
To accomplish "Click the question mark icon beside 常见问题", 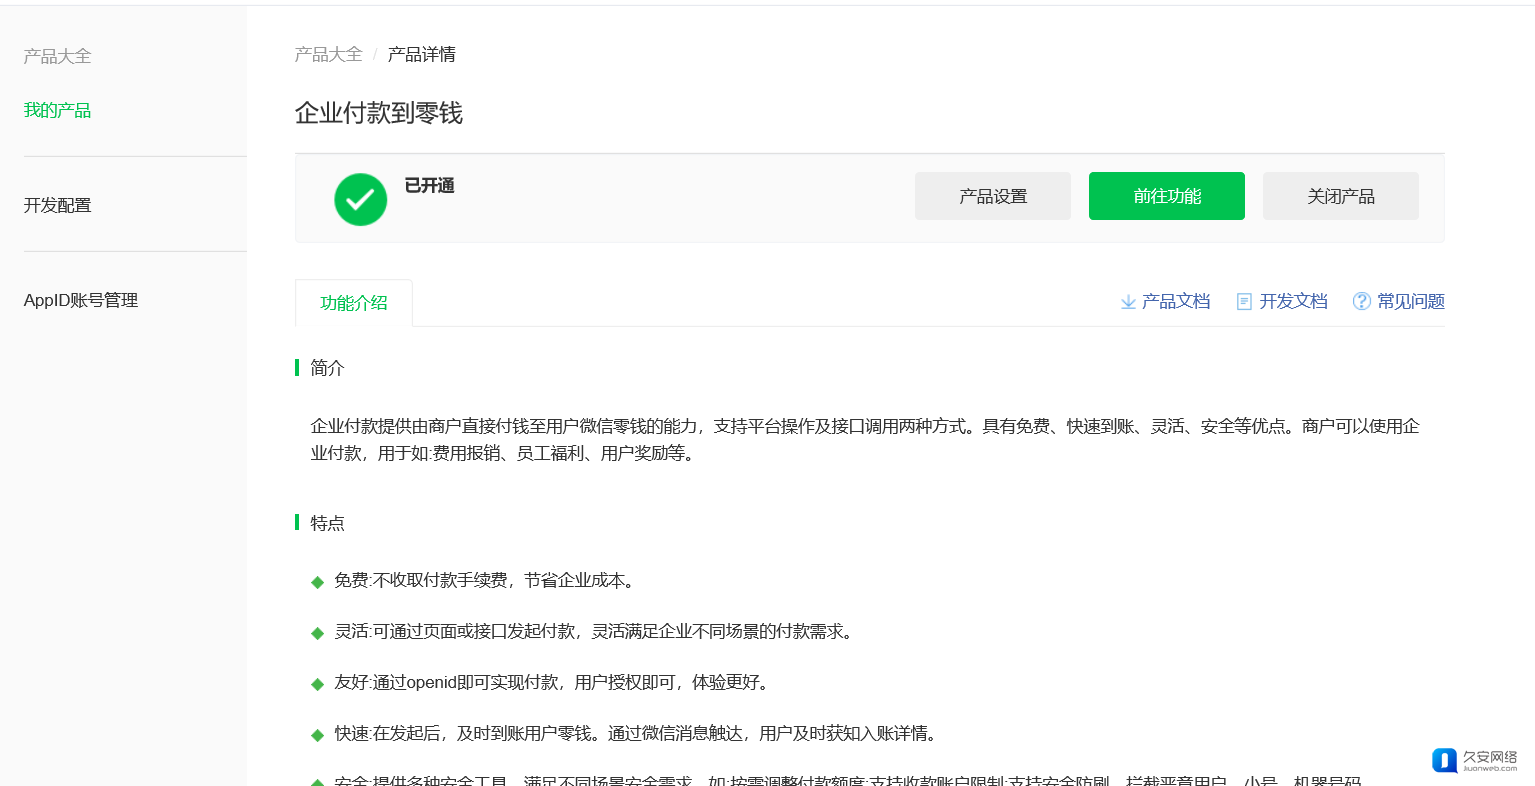I will (x=1361, y=301).
